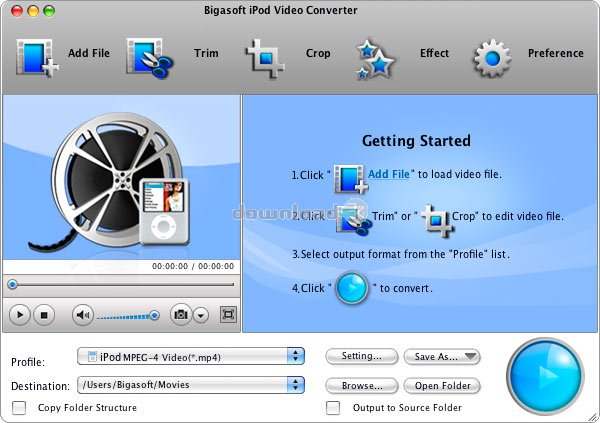
Task: Click the volume slider
Action: [x=128, y=317]
